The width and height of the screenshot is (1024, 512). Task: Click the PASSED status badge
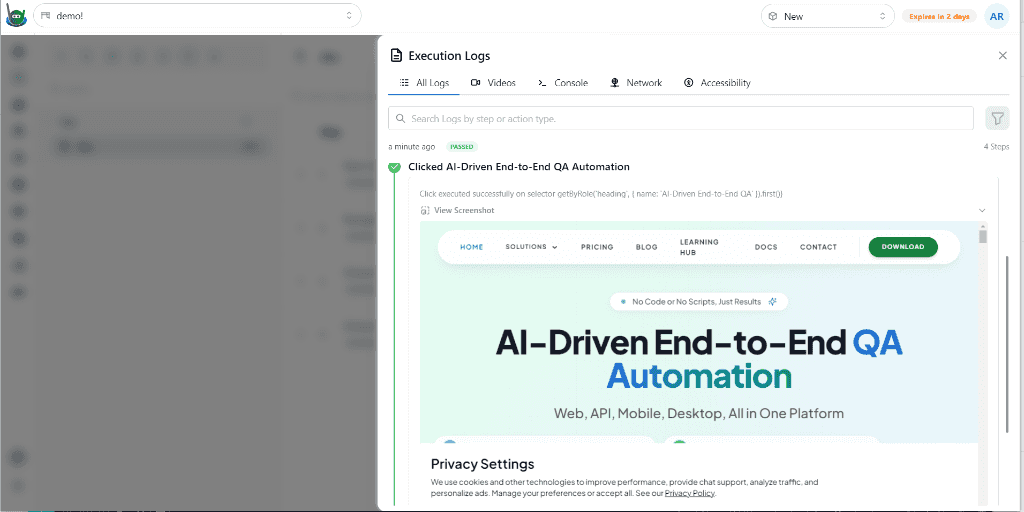(x=462, y=147)
